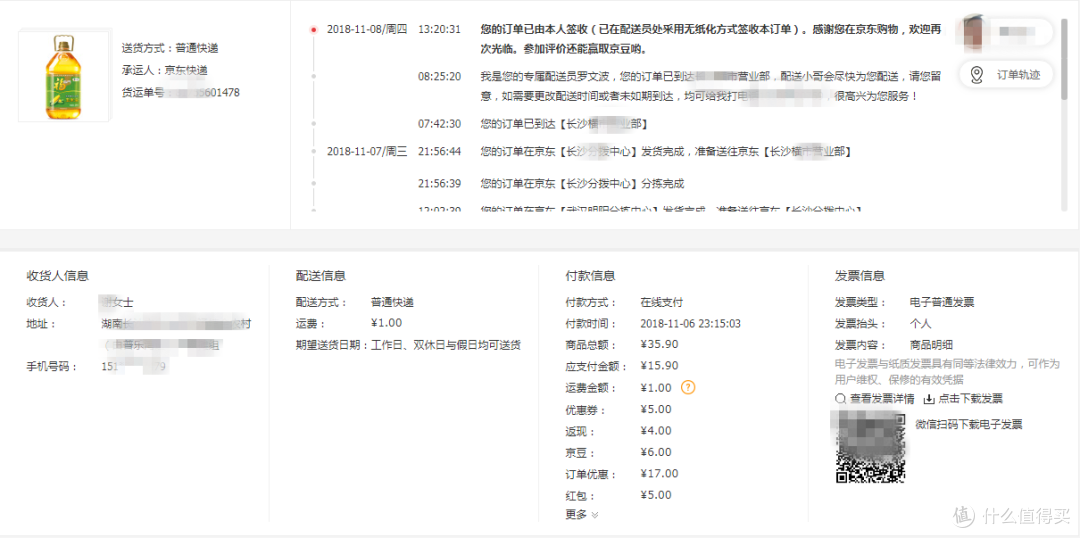Click the 2018-11-08/周四 date entry
Screen dimensions: 1080x538
(x=367, y=30)
